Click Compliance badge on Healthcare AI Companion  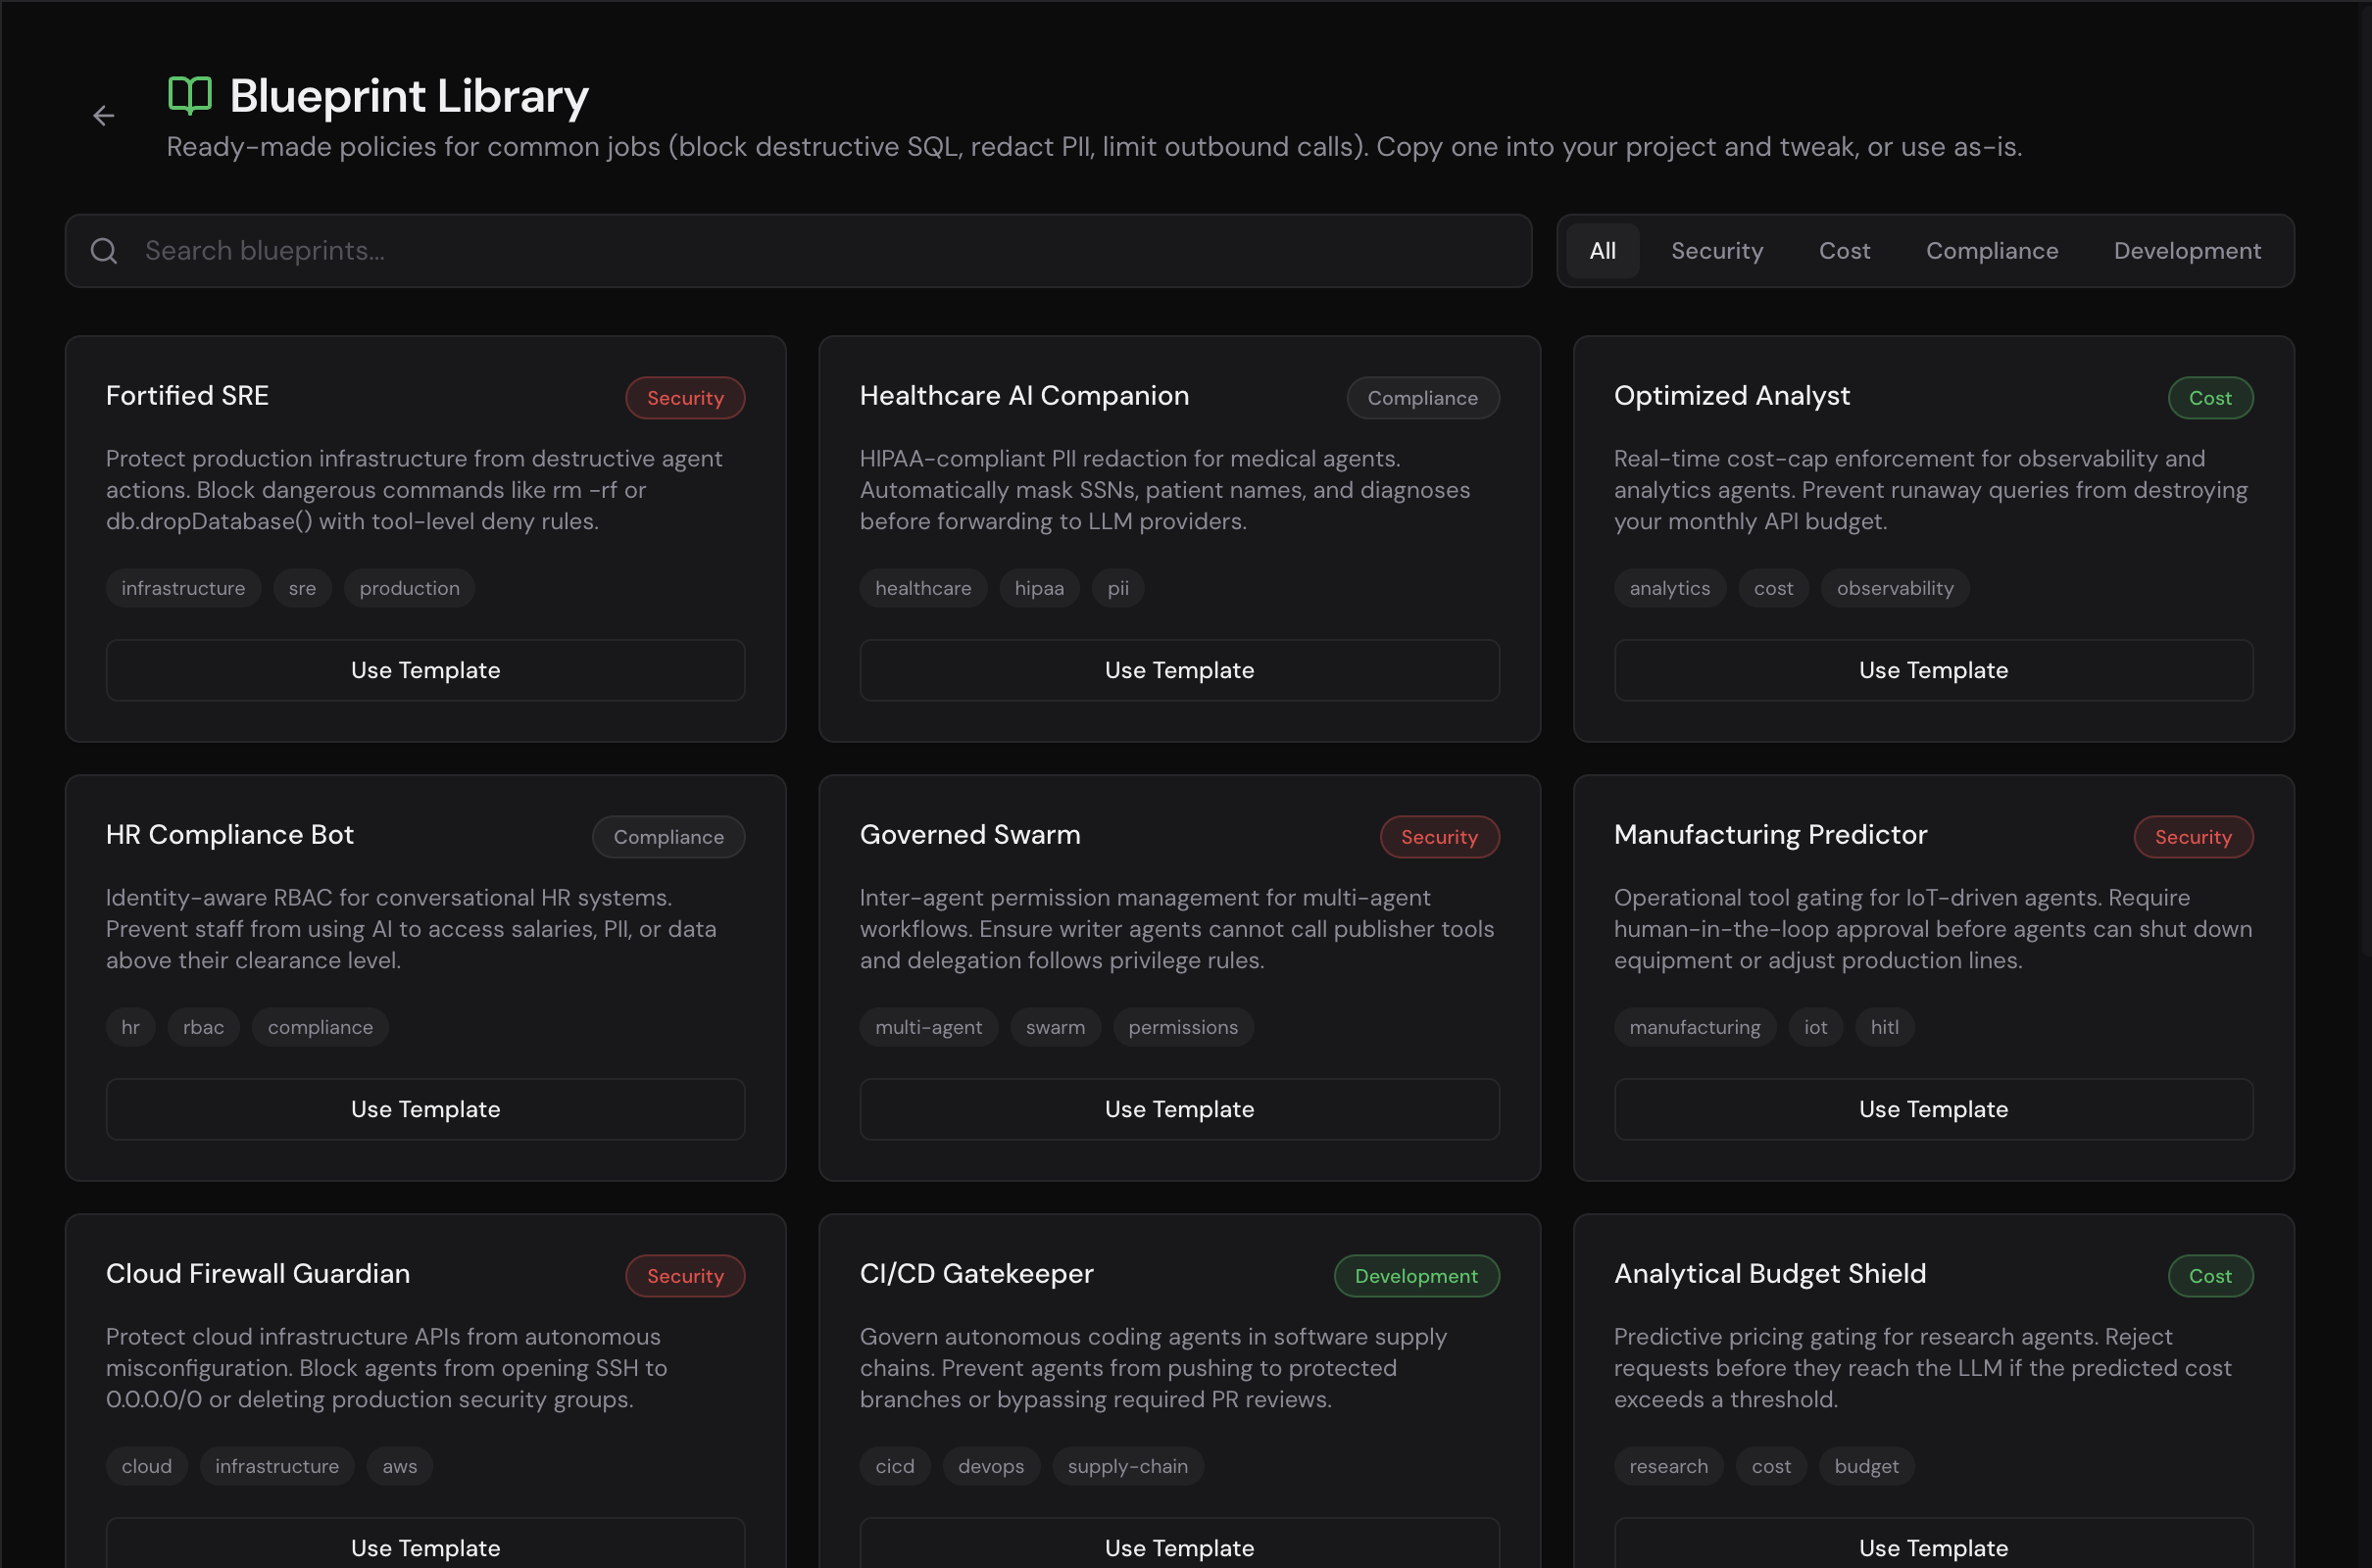(x=1422, y=398)
